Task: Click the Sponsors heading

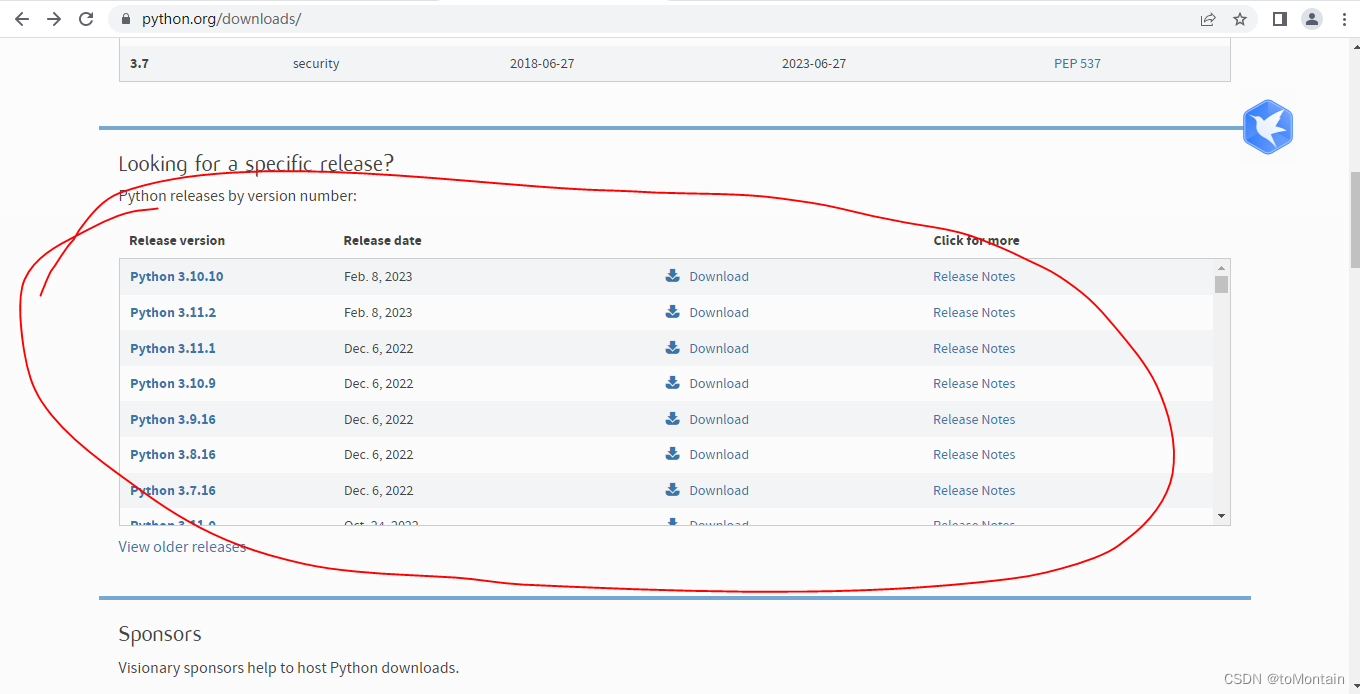Action: click(160, 634)
